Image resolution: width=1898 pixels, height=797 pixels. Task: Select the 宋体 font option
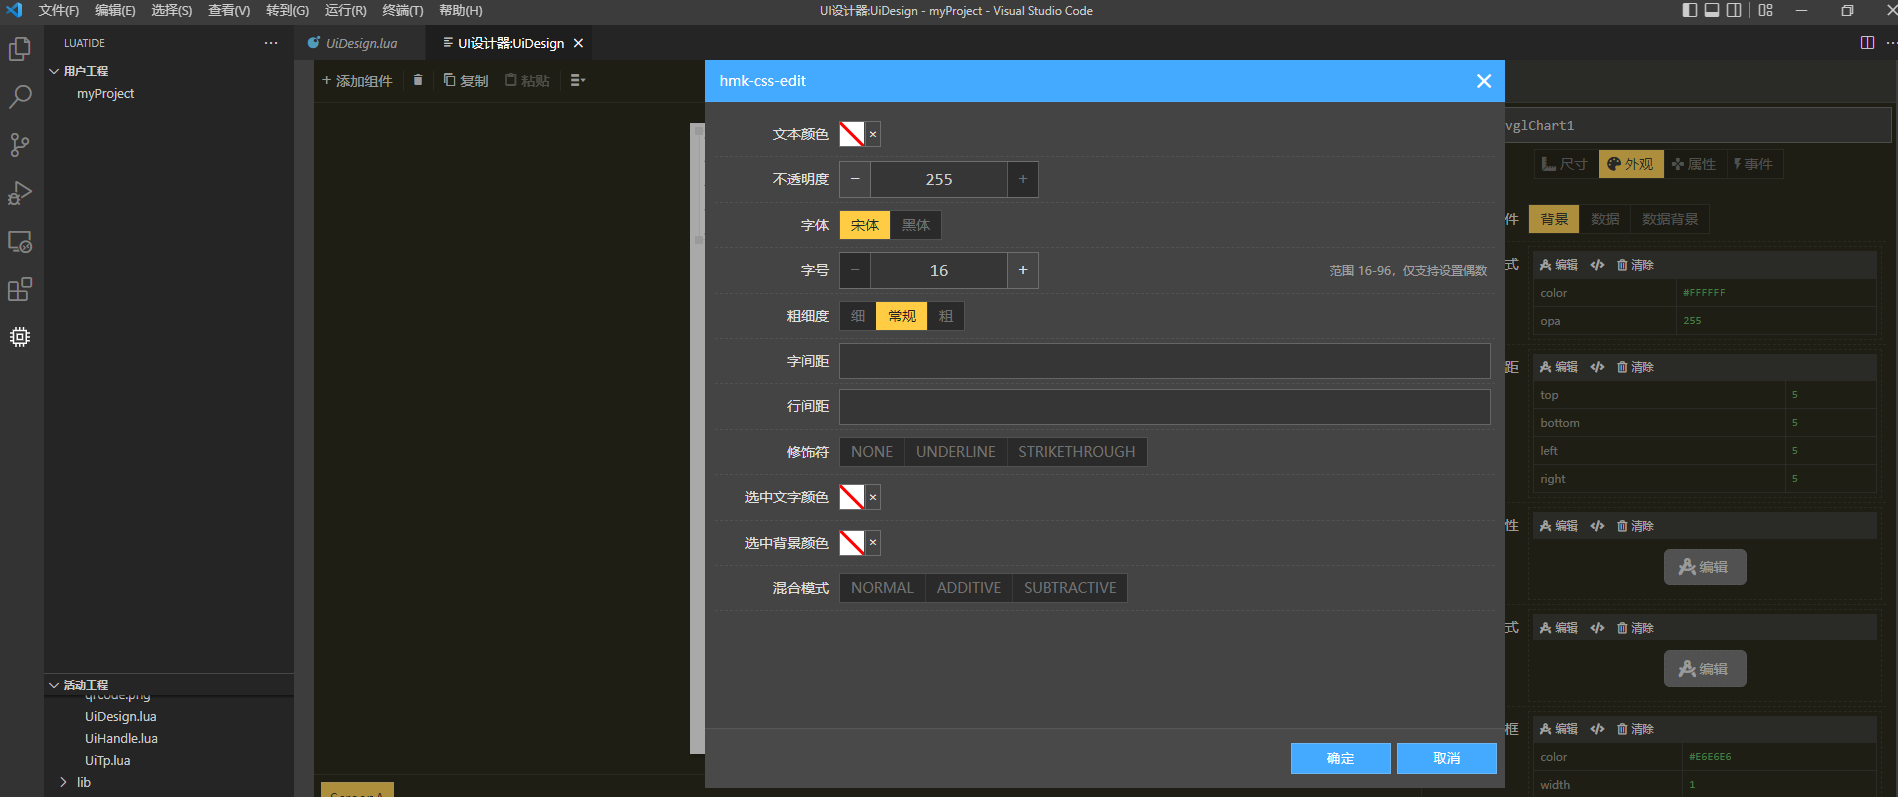(x=864, y=225)
